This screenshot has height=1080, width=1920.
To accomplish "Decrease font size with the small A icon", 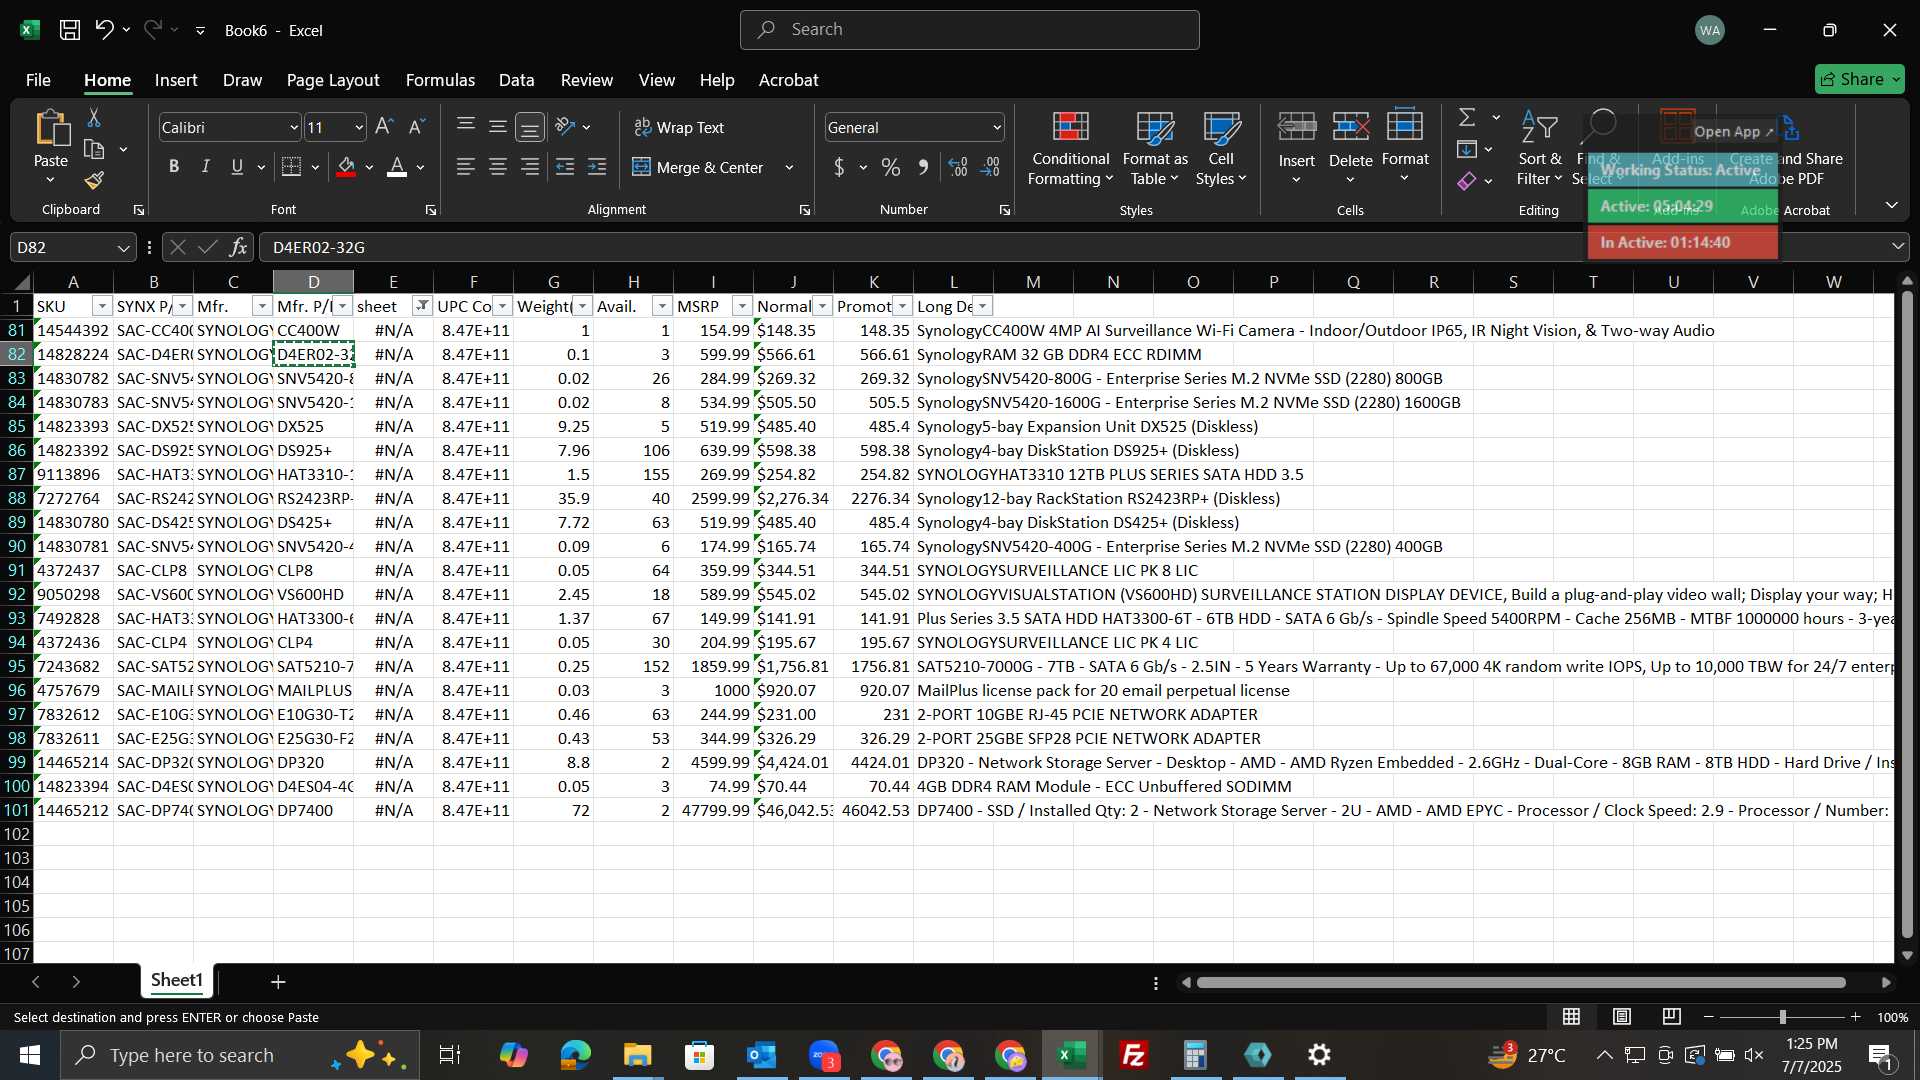I will click(x=417, y=127).
